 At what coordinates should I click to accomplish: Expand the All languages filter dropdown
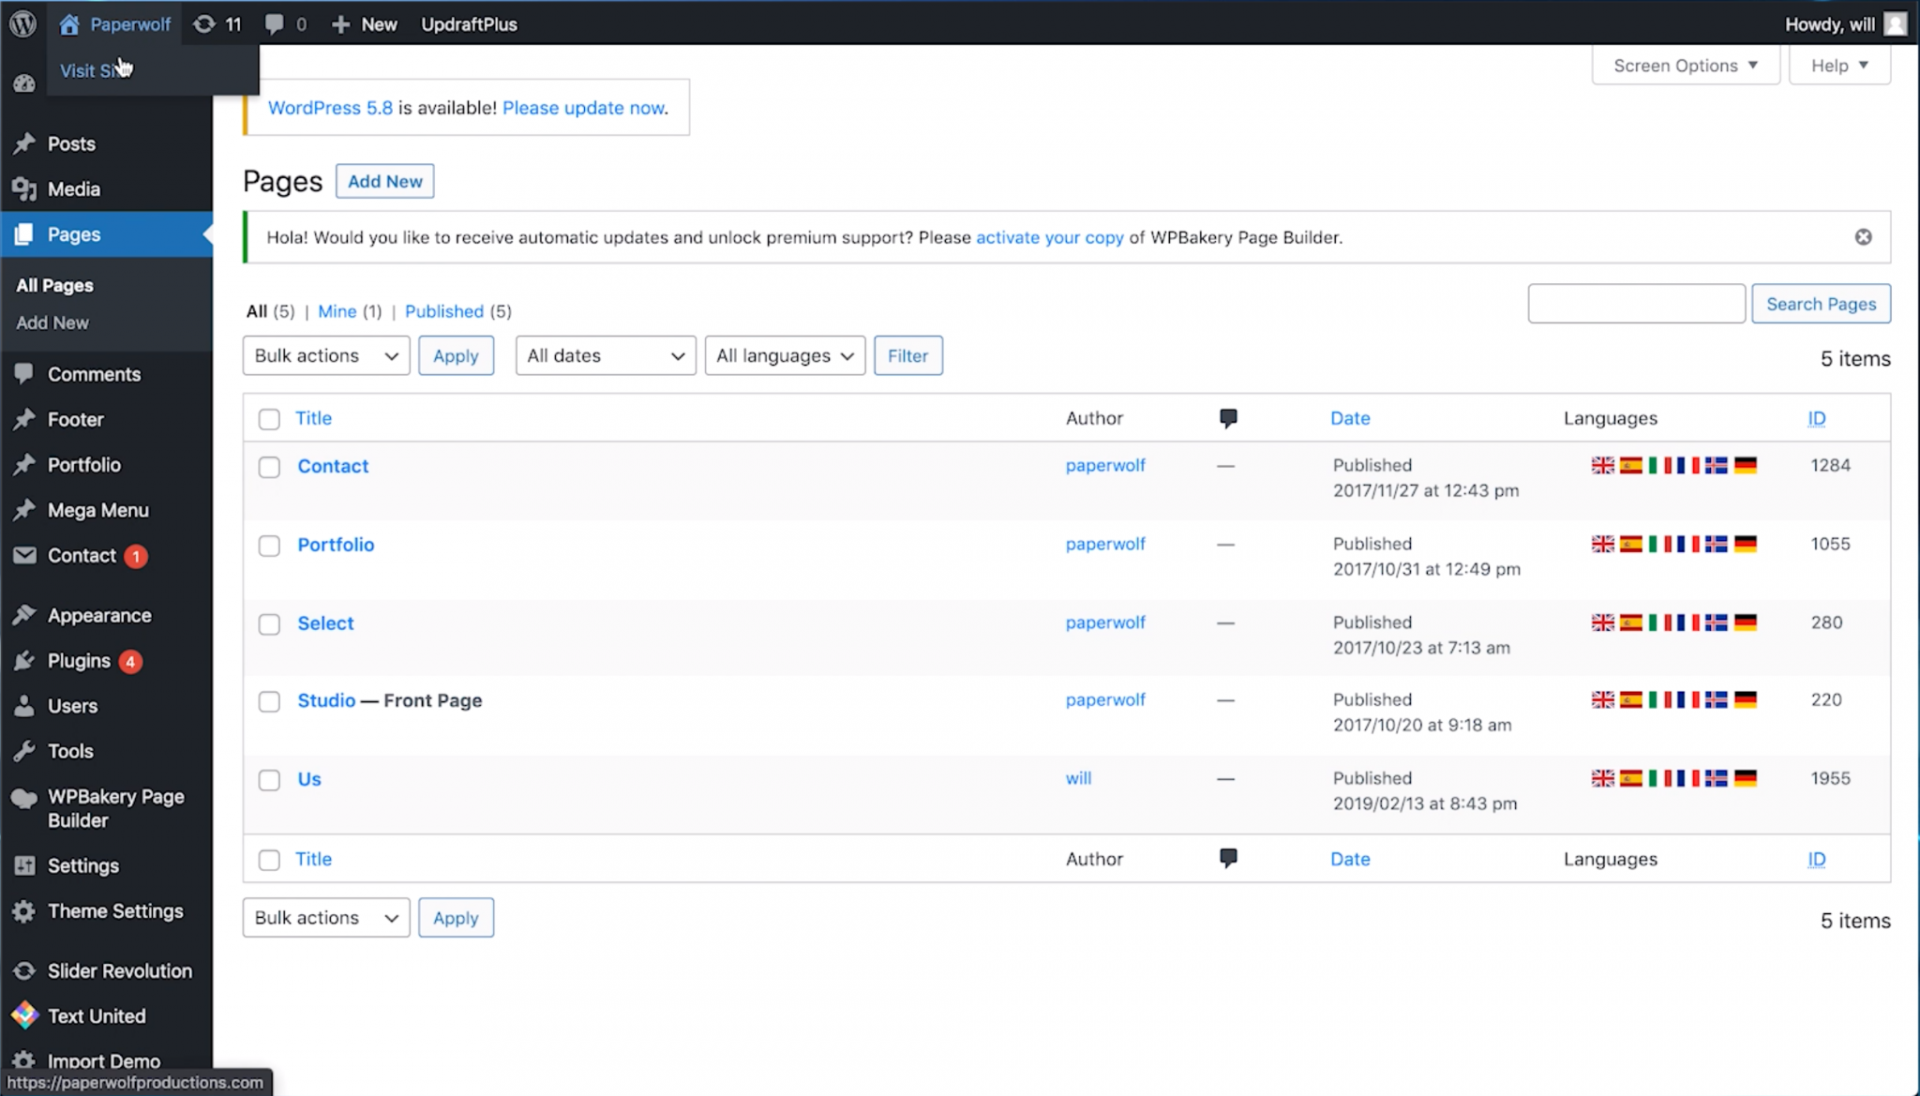[x=783, y=355]
